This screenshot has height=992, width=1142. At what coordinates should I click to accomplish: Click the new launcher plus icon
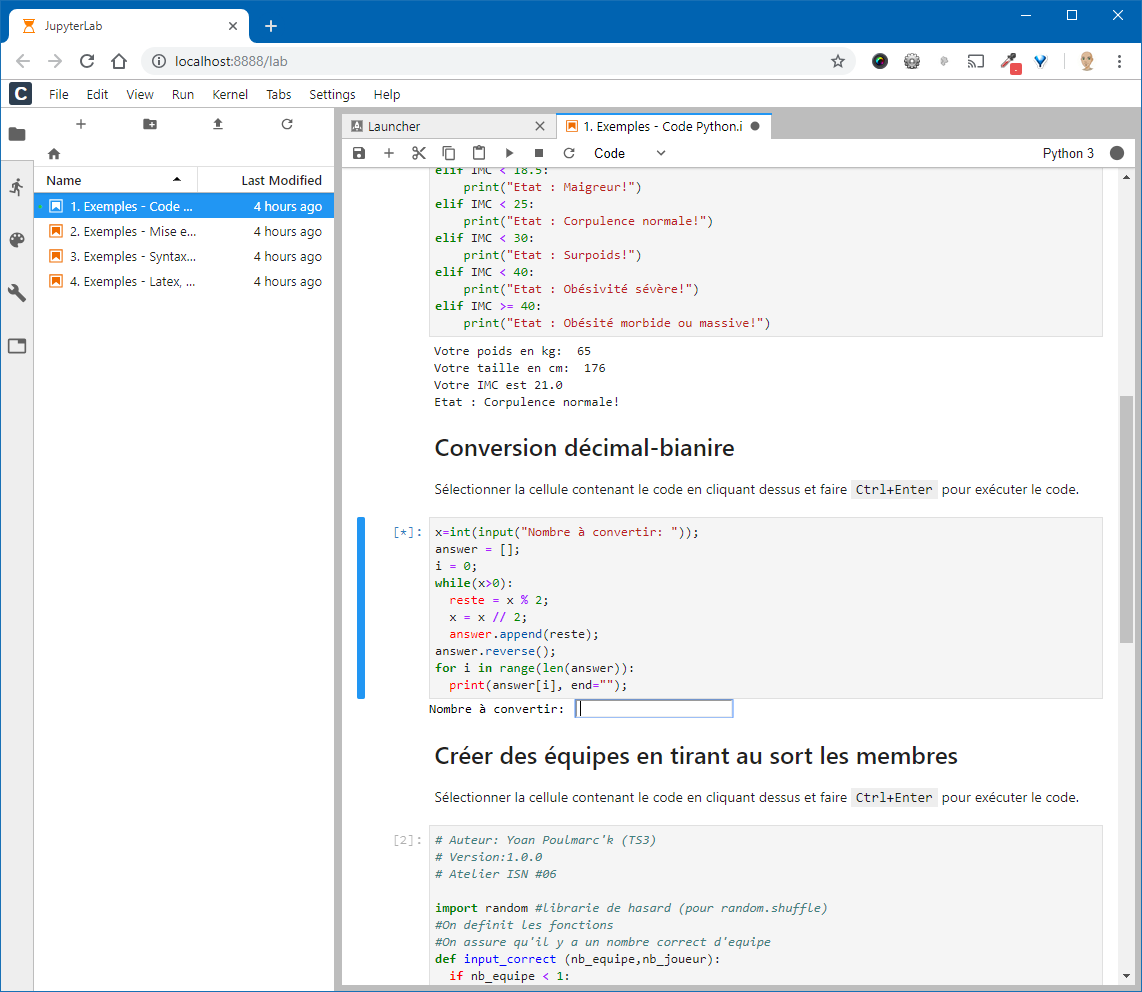point(81,124)
